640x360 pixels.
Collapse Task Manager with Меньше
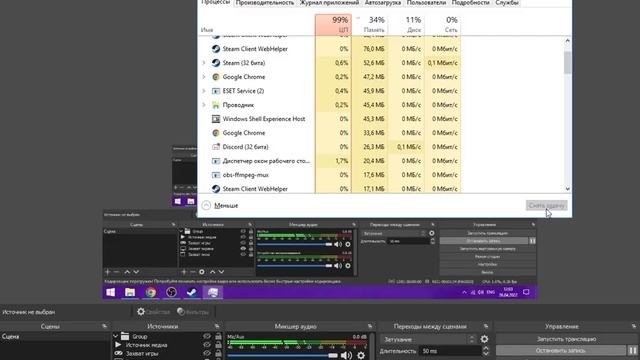click(x=220, y=205)
